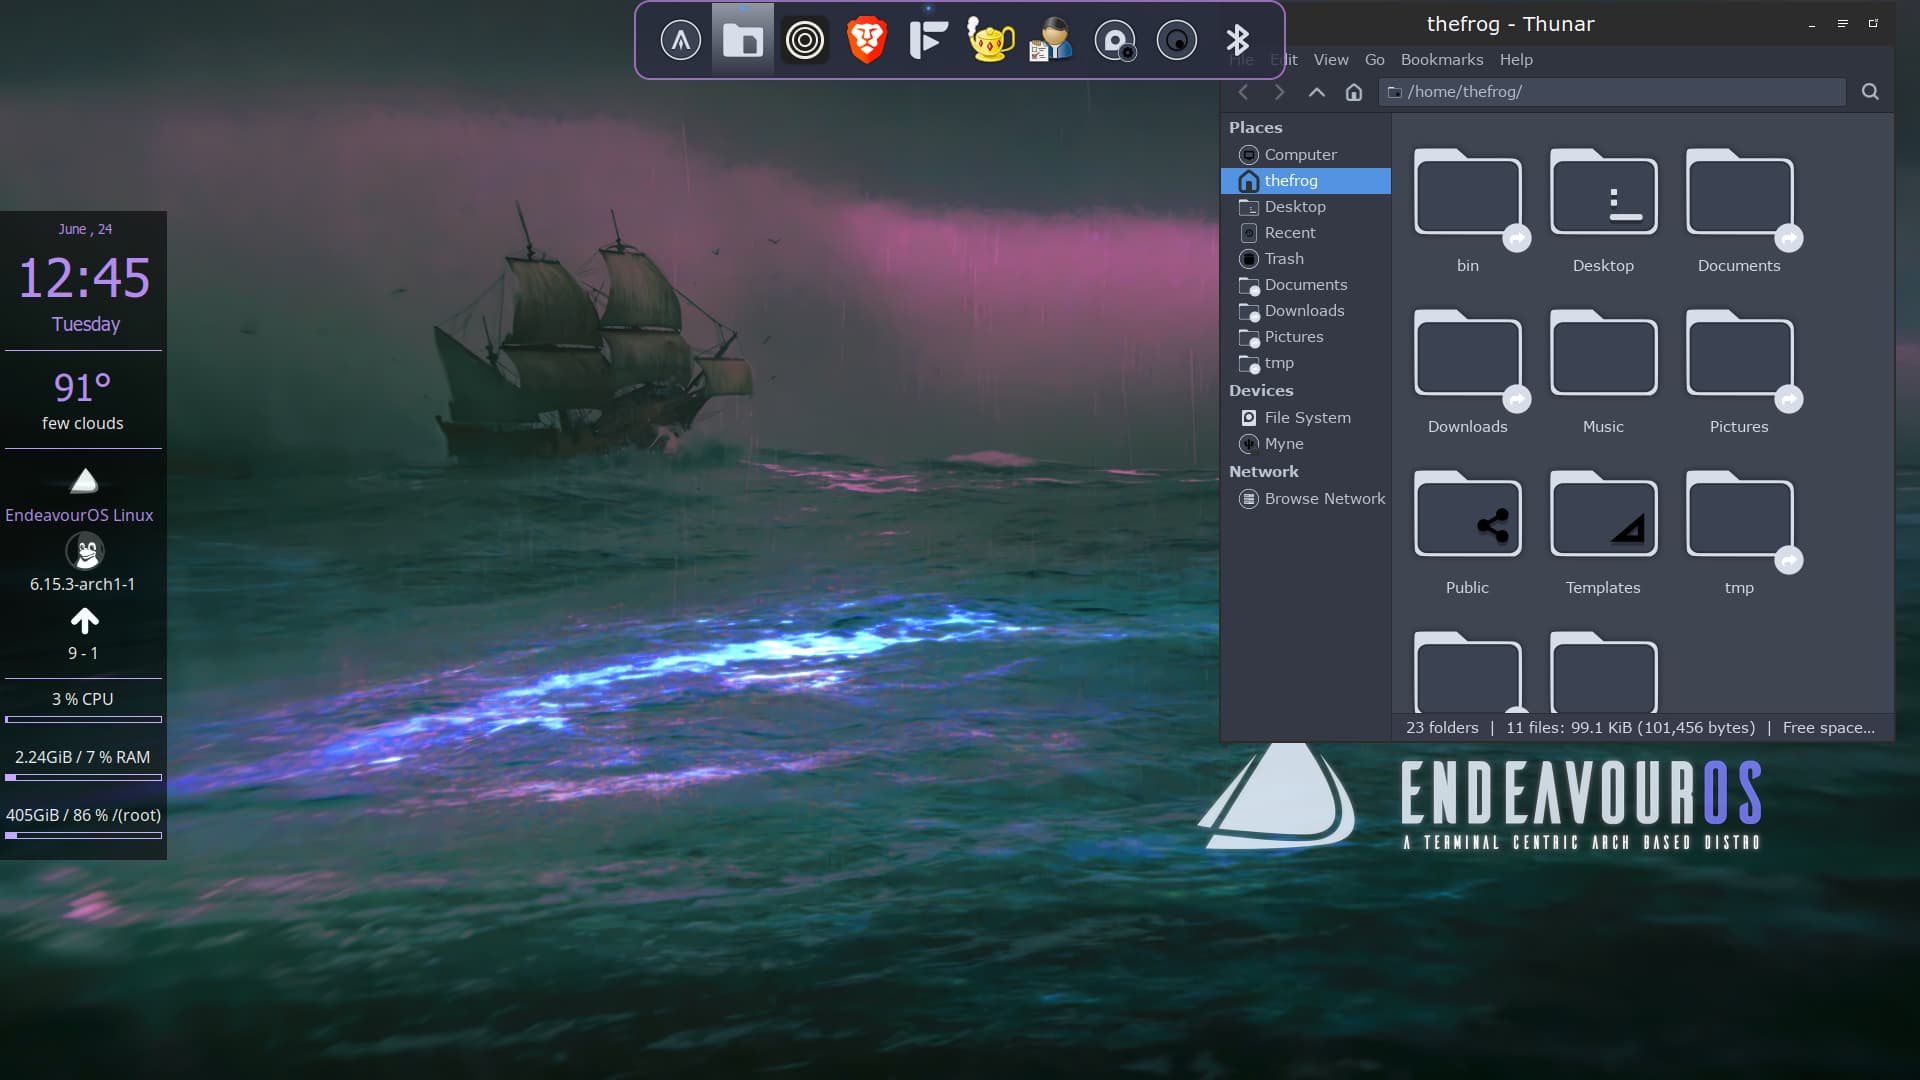Click the path bar showing /home/thefrog/
1920x1080 pixels.
tap(1610, 92)
